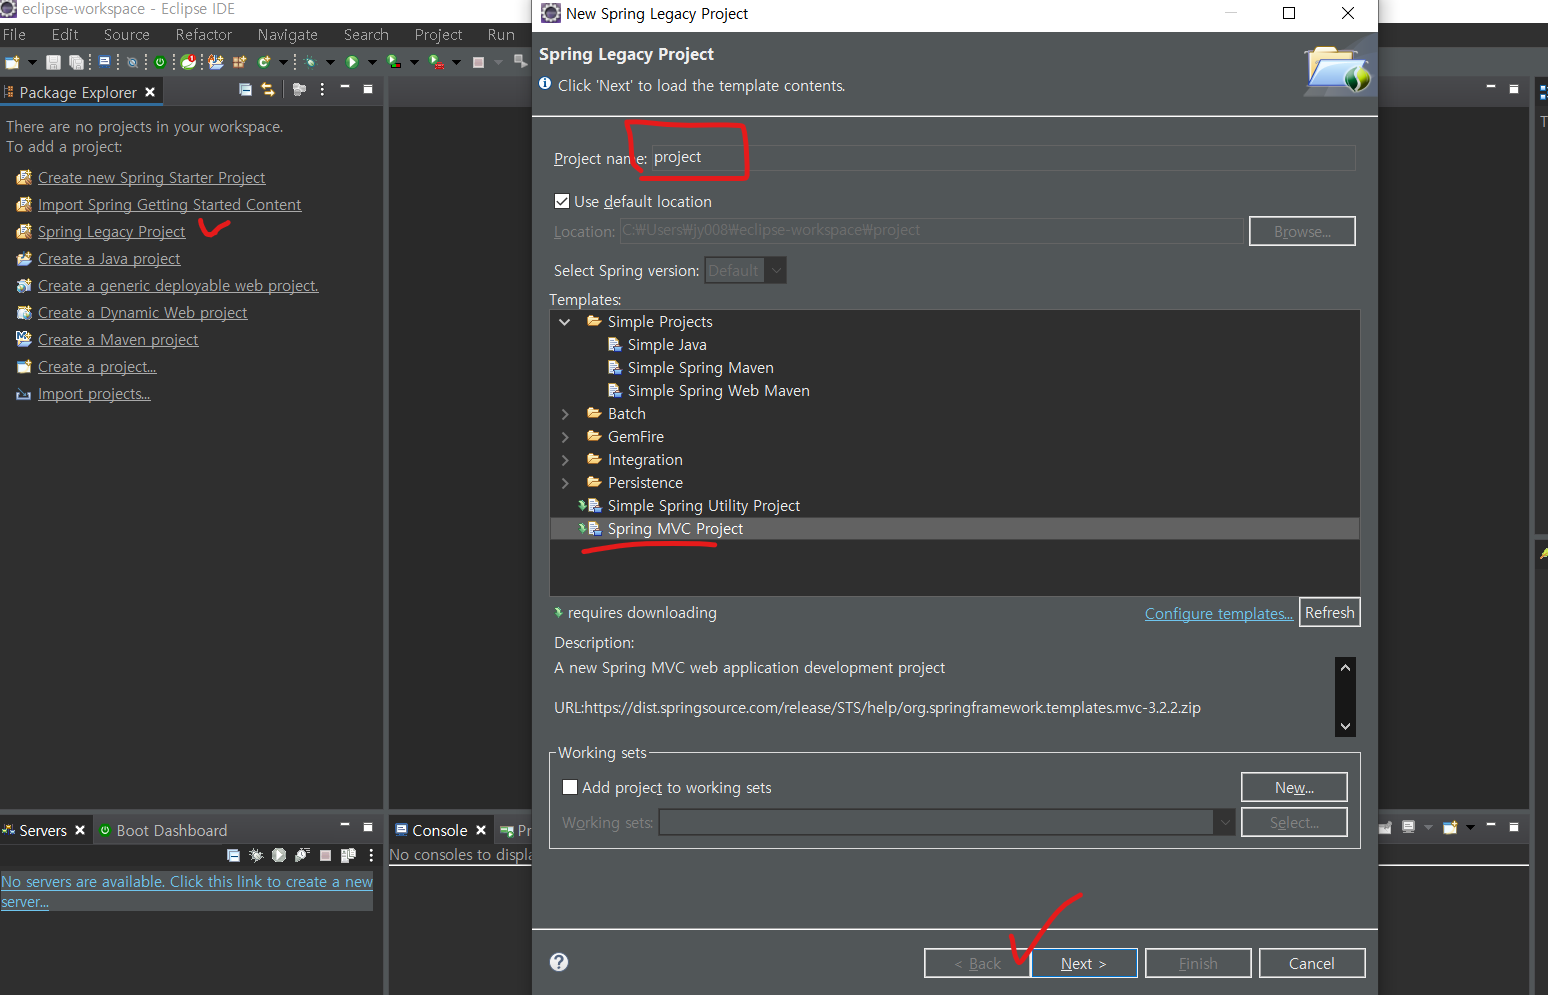The width and height of the screenshot is (1548, 995).
Task: Click the help question mark icon in dialog
Action: click(x=559, y=962)
